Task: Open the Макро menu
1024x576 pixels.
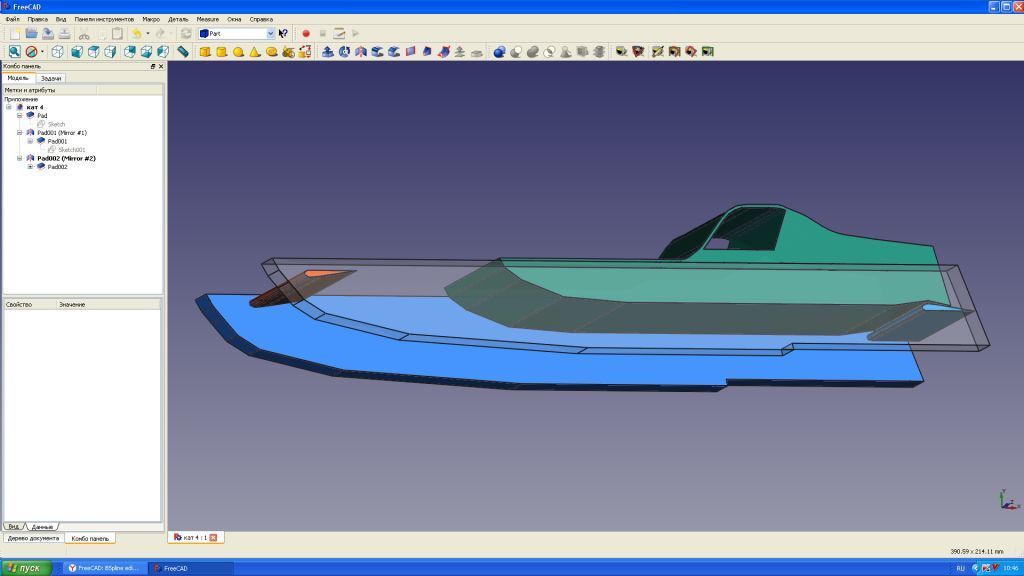Action: (151, 19)
